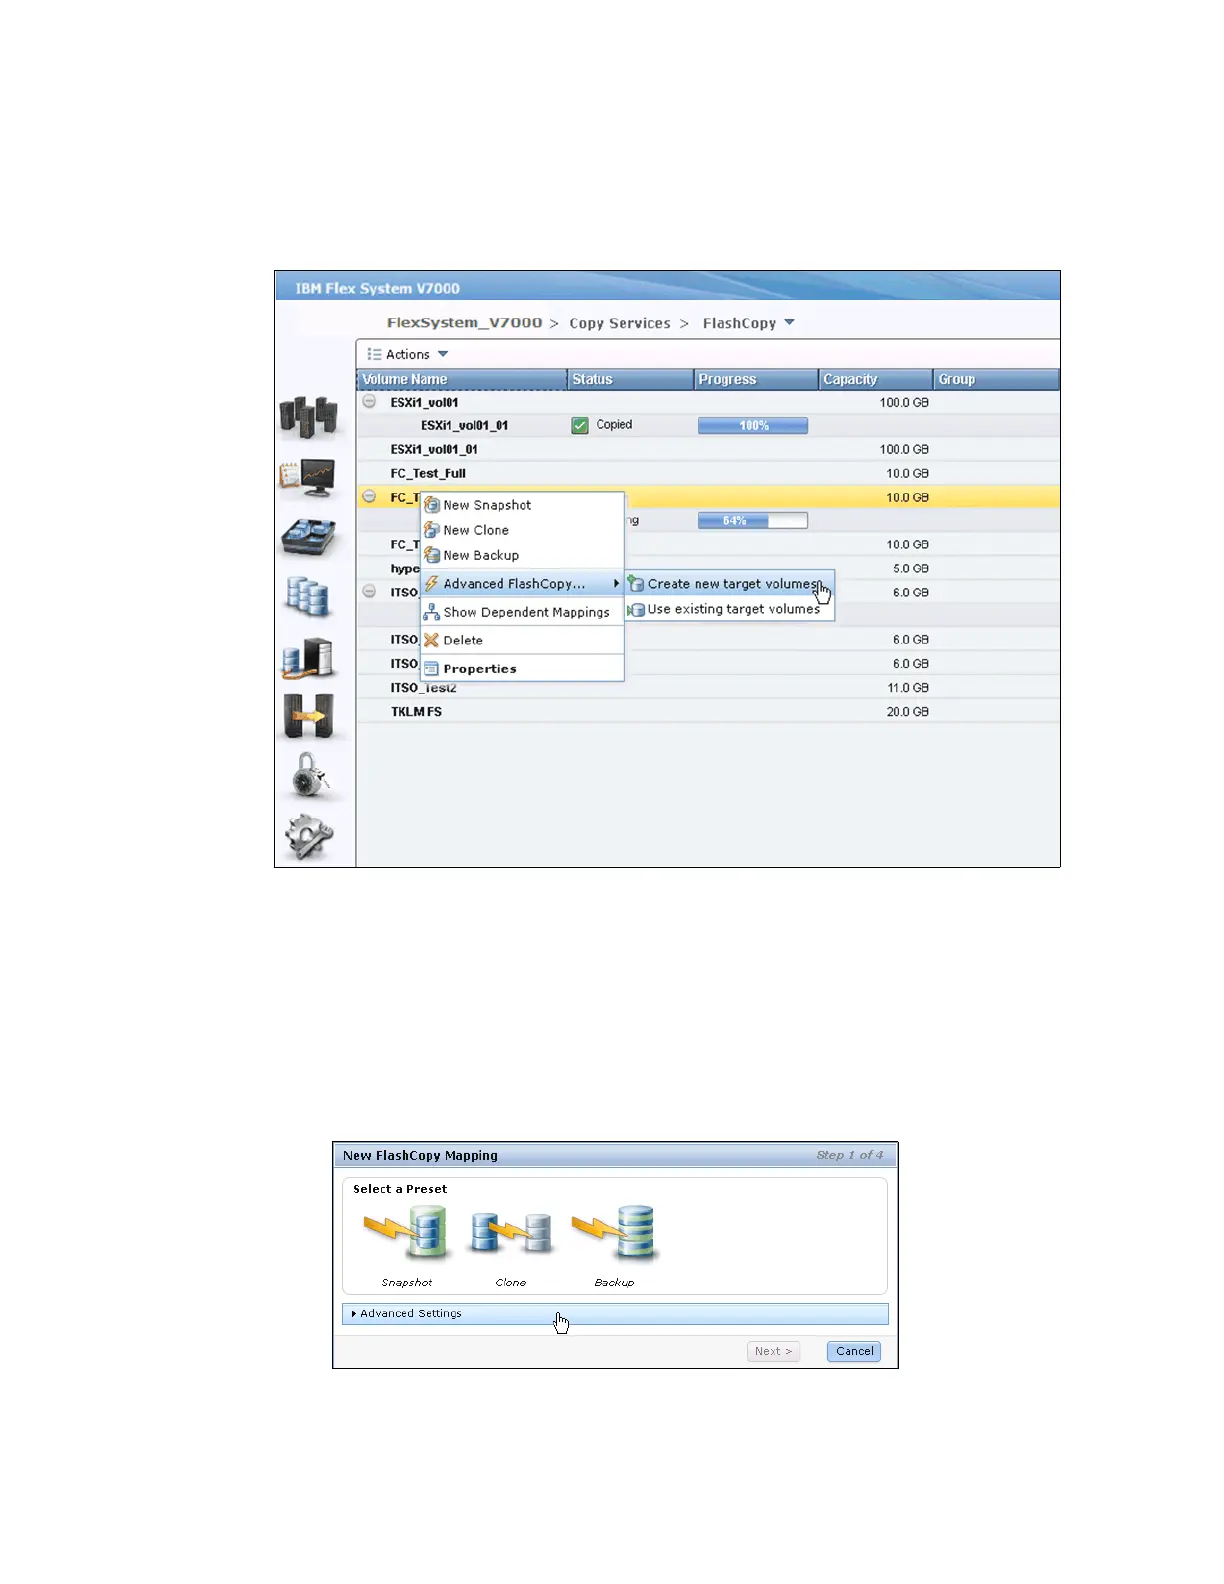Image resolution: width=1224 pixels, height=1584 pixels.
Task: Select Show Dependent Mappings
Action: coord(522,612)
